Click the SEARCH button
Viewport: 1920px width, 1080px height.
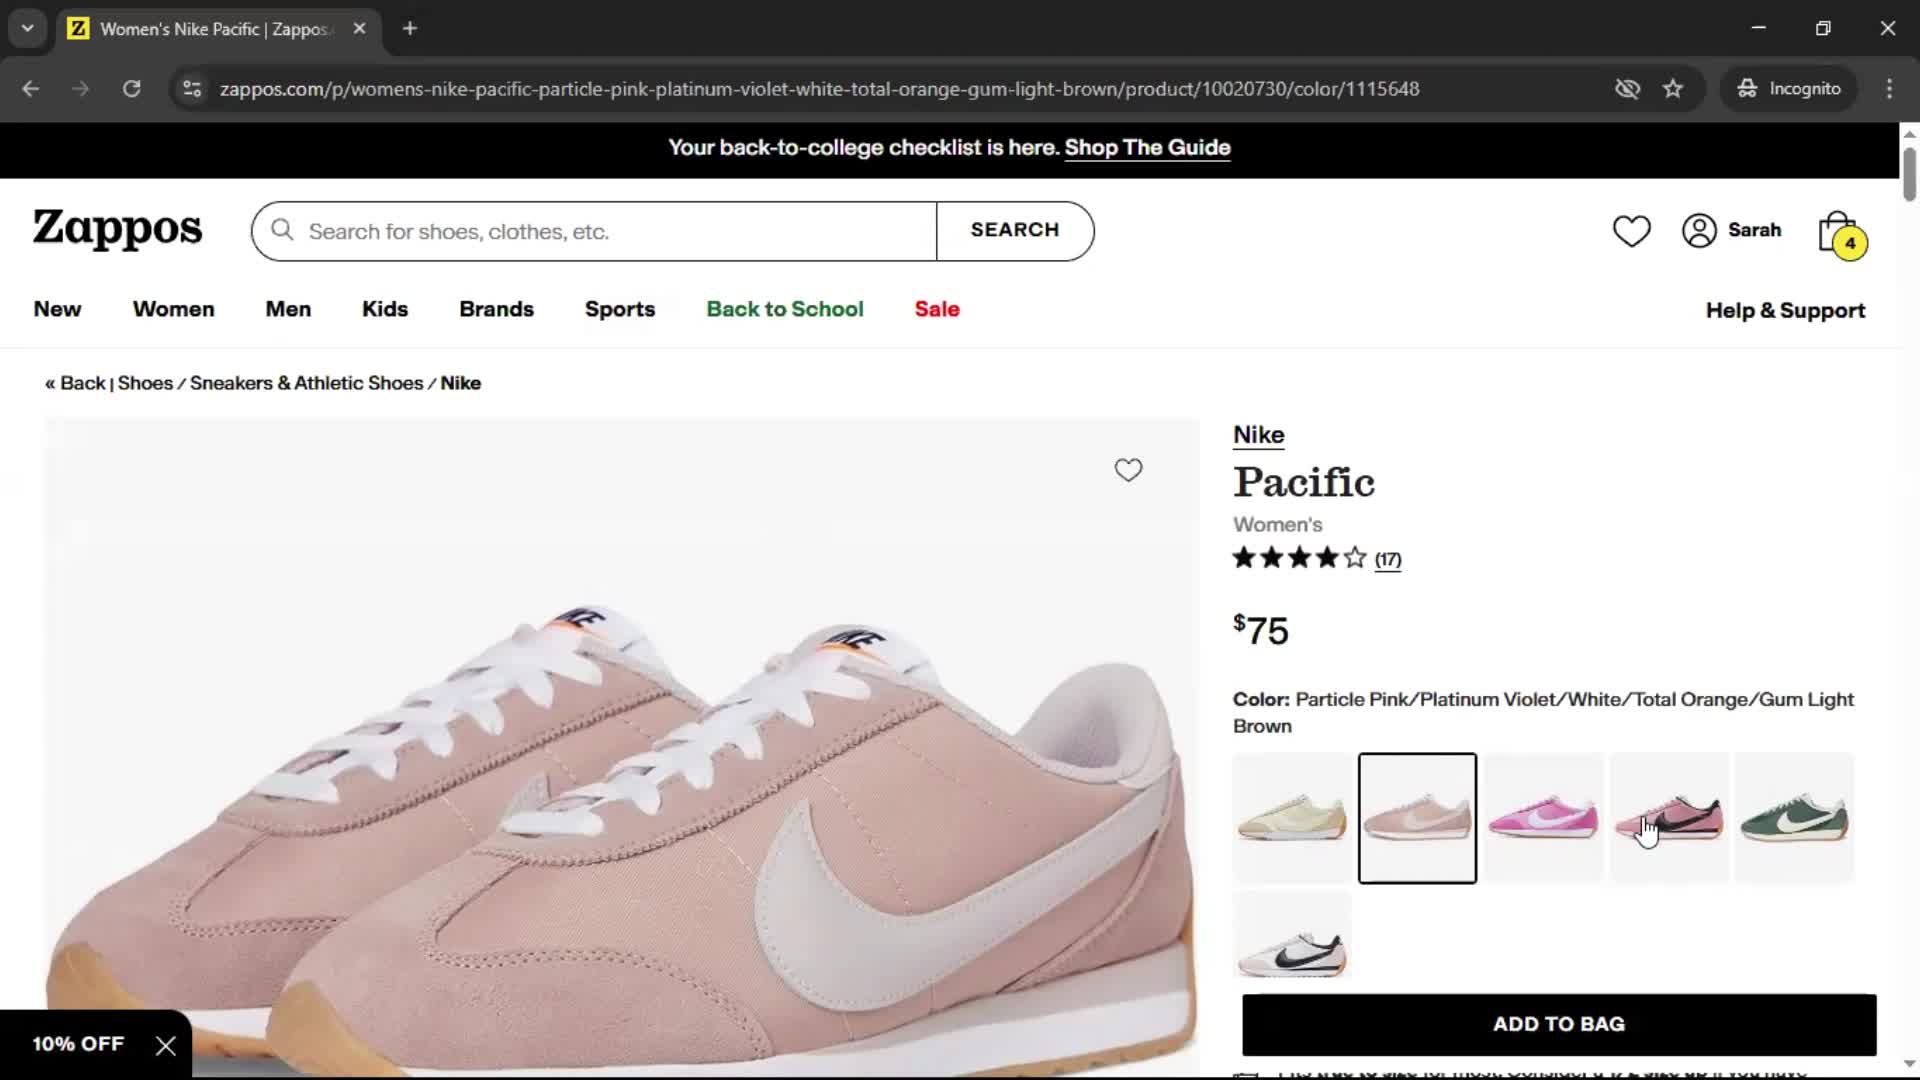pos(1015,231)
